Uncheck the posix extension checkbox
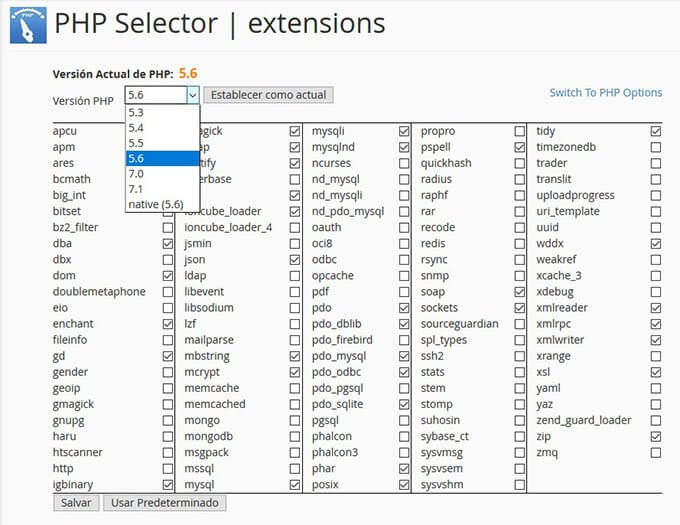680x525 pixels. click(x=404, y=485)
